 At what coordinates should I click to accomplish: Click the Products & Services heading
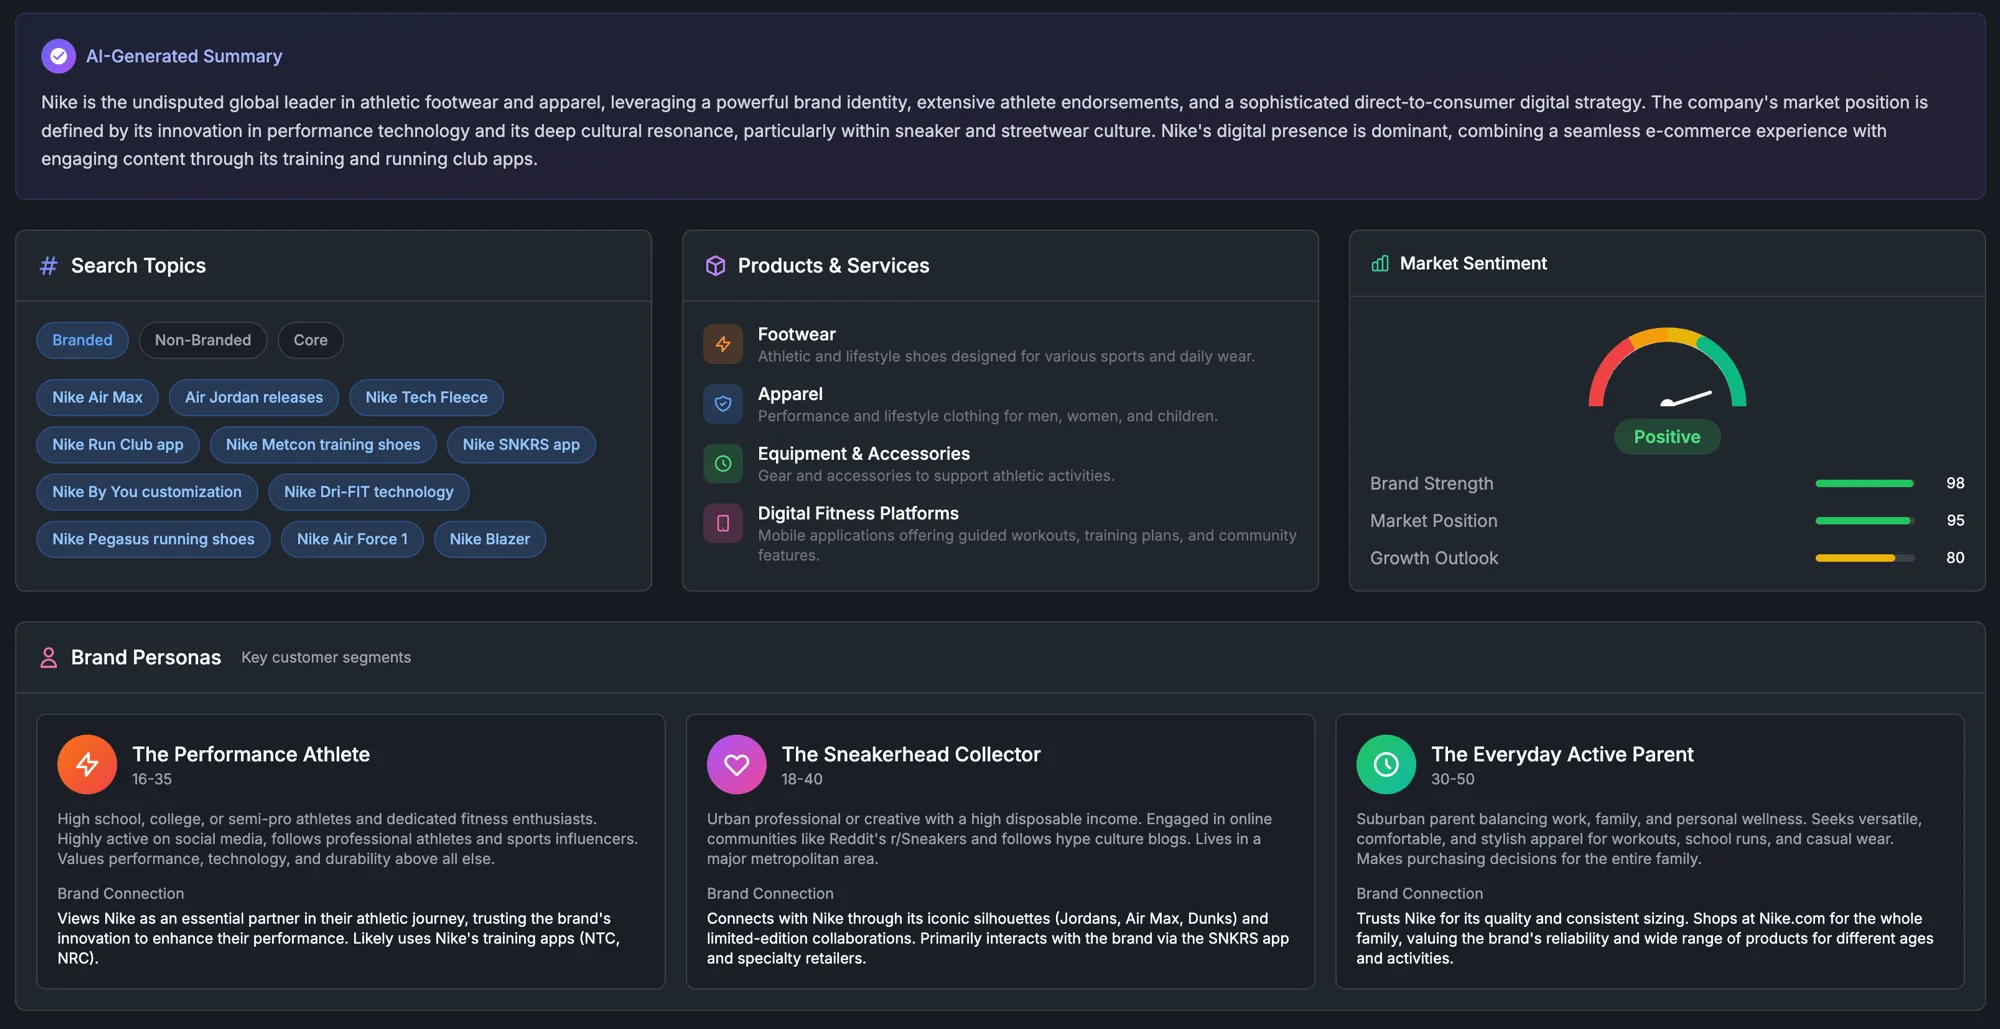coord(833,266)
